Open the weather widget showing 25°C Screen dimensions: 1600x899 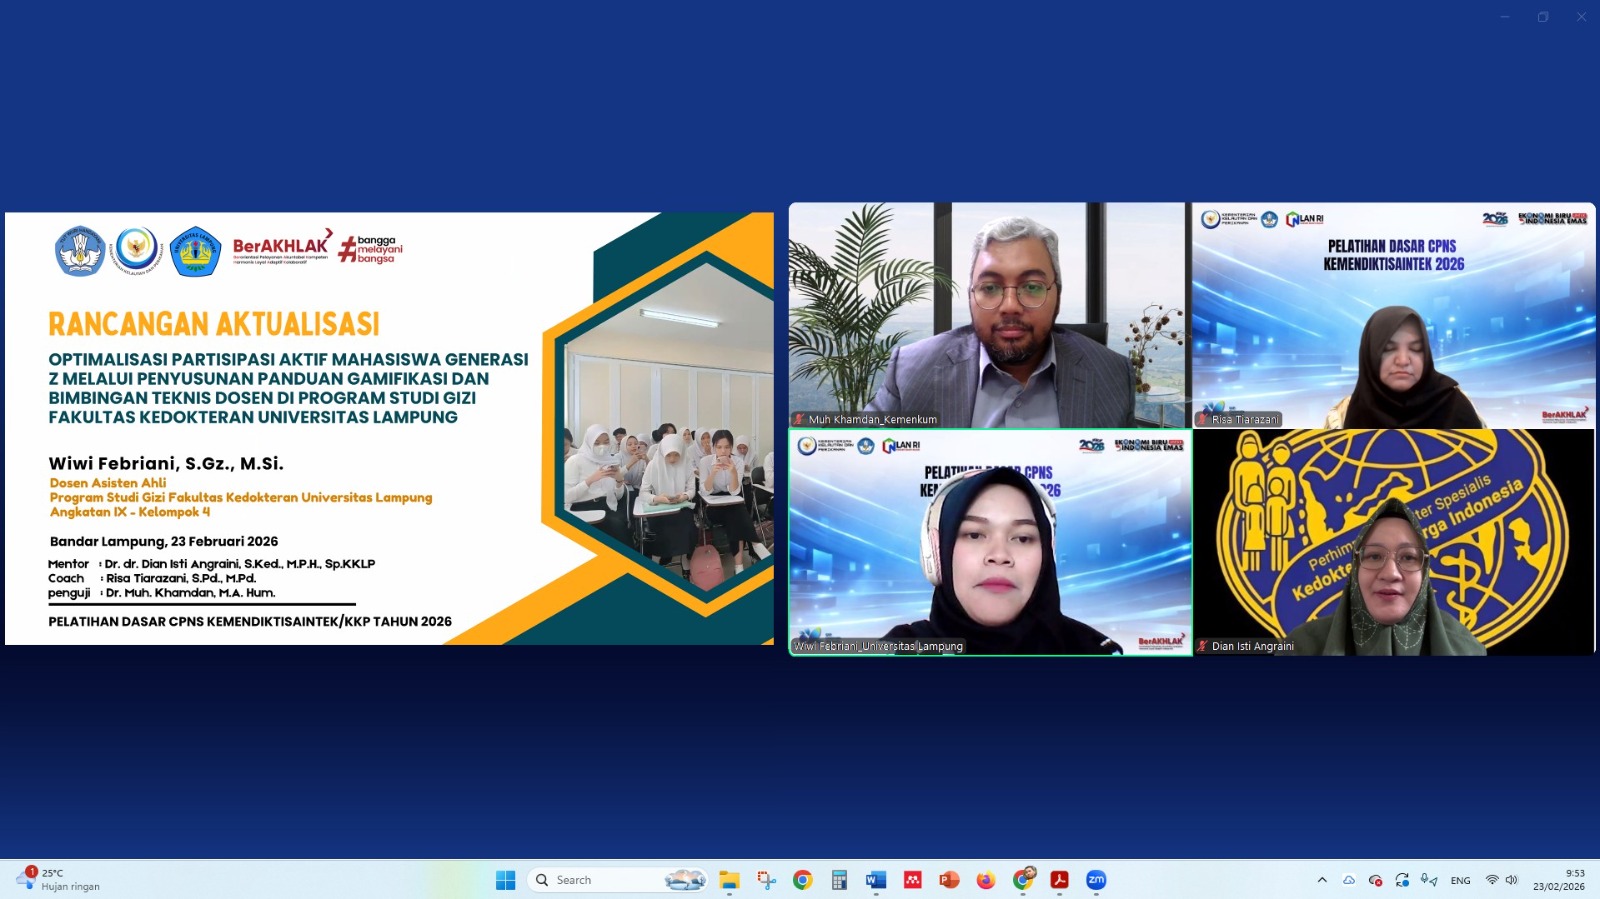pos(58,880)
